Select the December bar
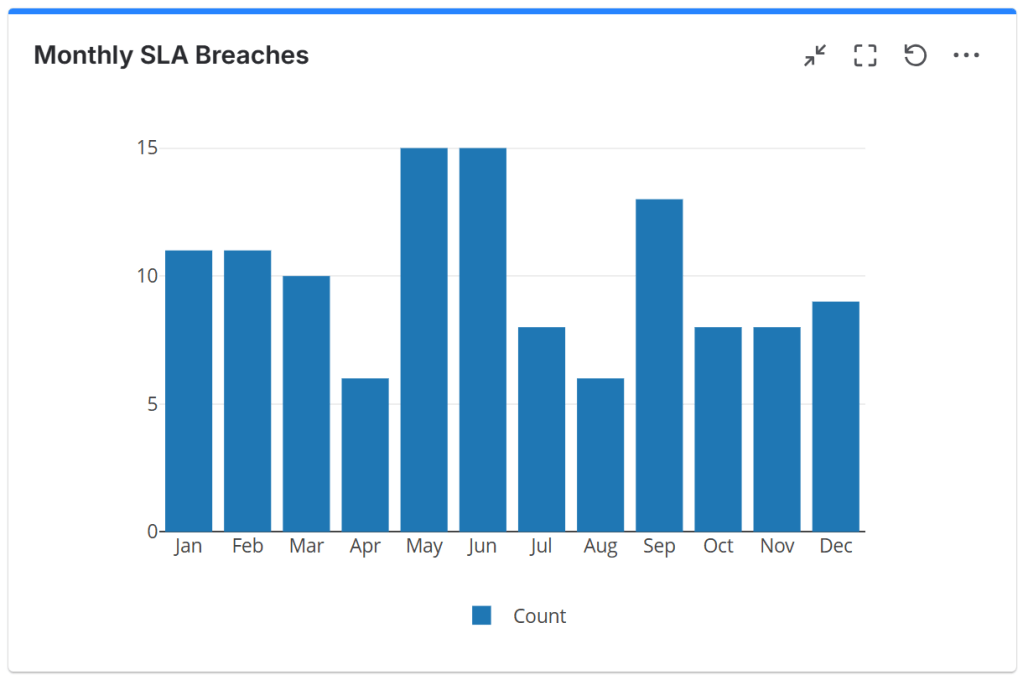 pos(836,416)
